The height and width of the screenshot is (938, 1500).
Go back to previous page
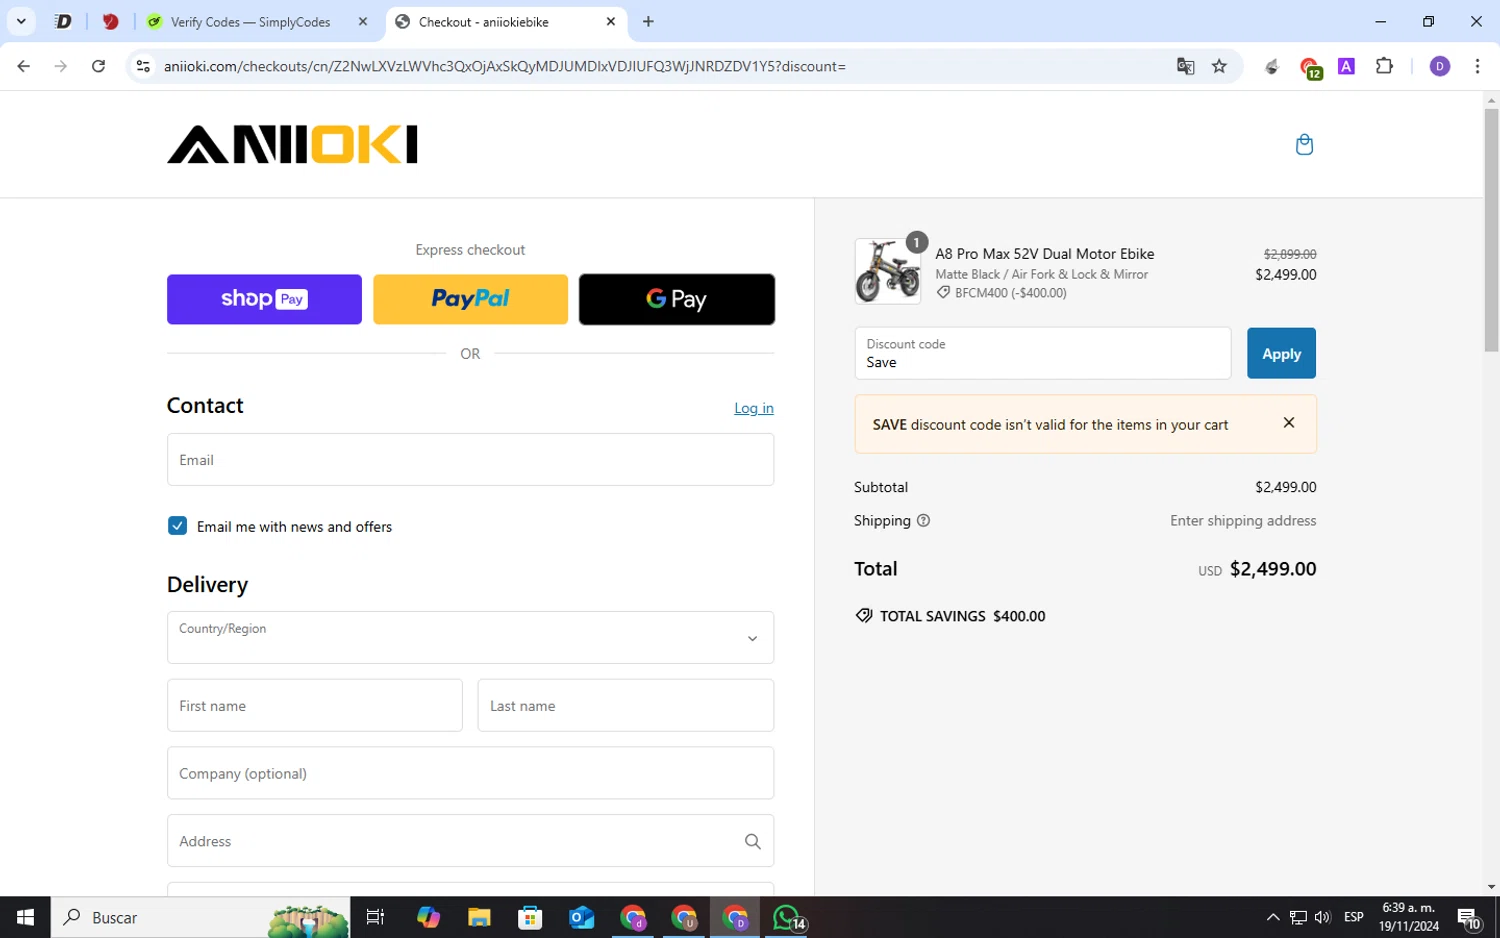coord(24,66)
